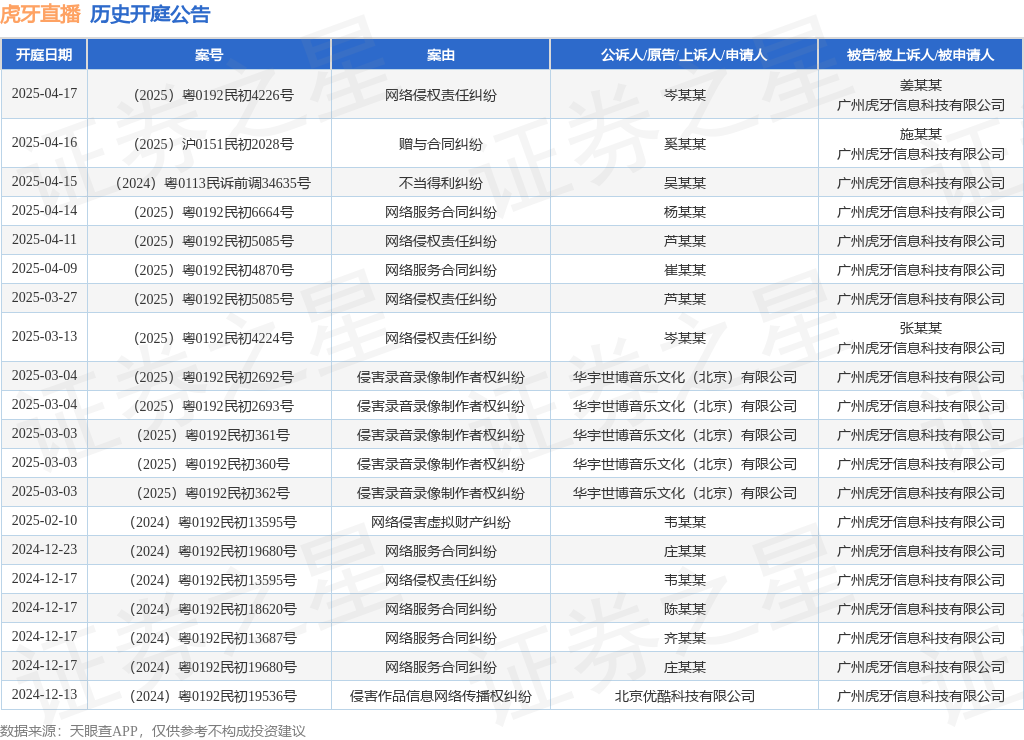The height and width of the screenshot is (740, 1024).
Task: Click the date cell 2025-03-27
Action: click(x=44, y=297)
